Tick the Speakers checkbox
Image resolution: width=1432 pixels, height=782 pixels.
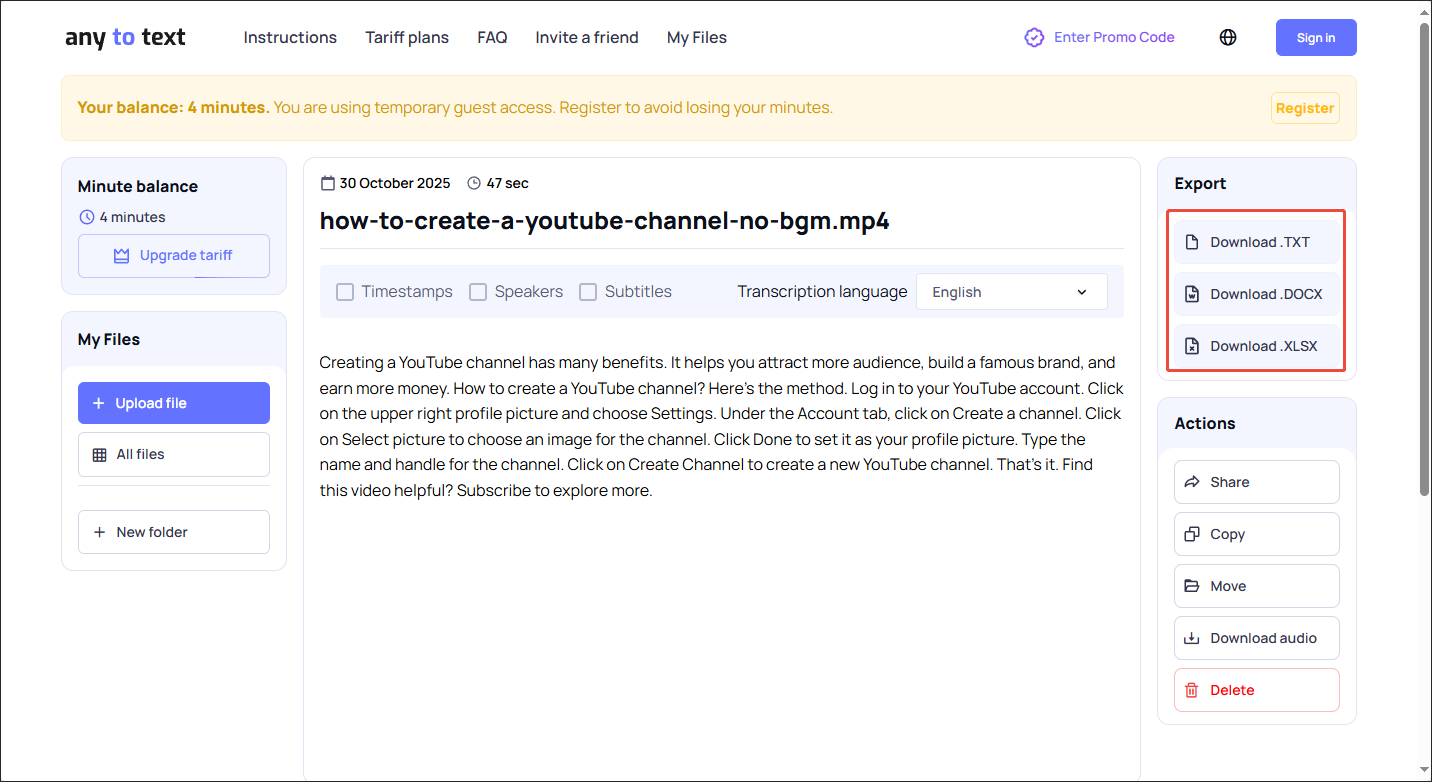point(478,292)
